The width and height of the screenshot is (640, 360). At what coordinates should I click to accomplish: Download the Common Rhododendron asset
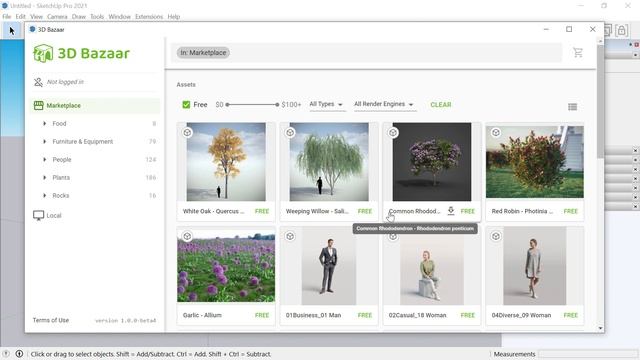[451, 211]
